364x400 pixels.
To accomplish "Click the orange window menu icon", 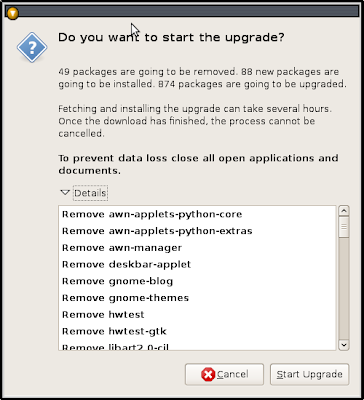I will pos(12,13).
